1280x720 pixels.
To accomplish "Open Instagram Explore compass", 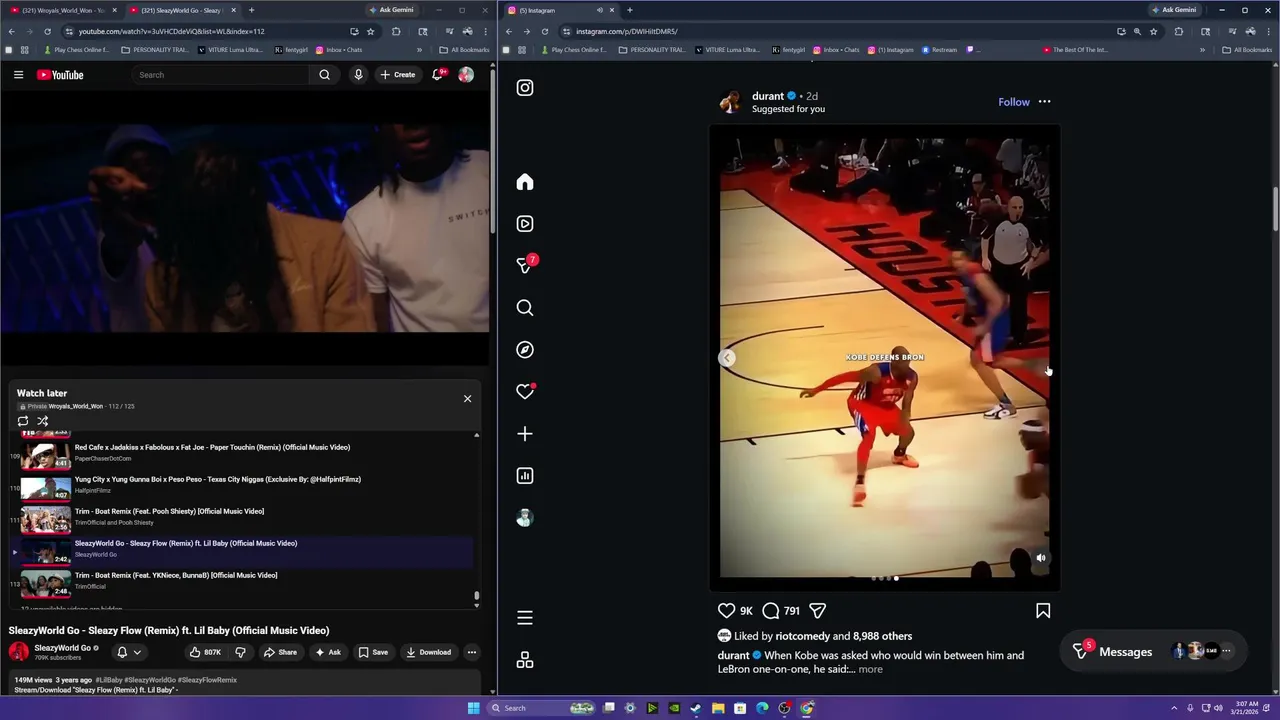I will (x=525, y=350).
